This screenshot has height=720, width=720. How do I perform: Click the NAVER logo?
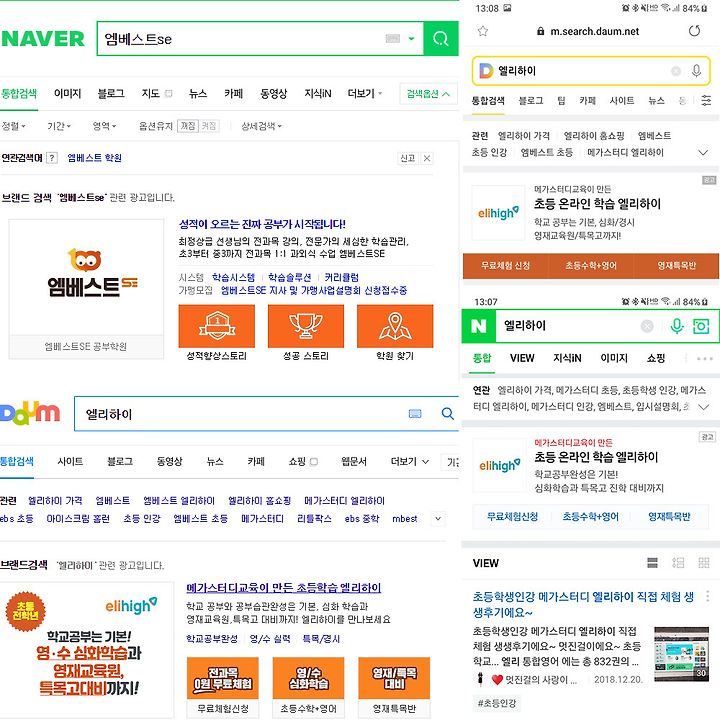point(43,39)
